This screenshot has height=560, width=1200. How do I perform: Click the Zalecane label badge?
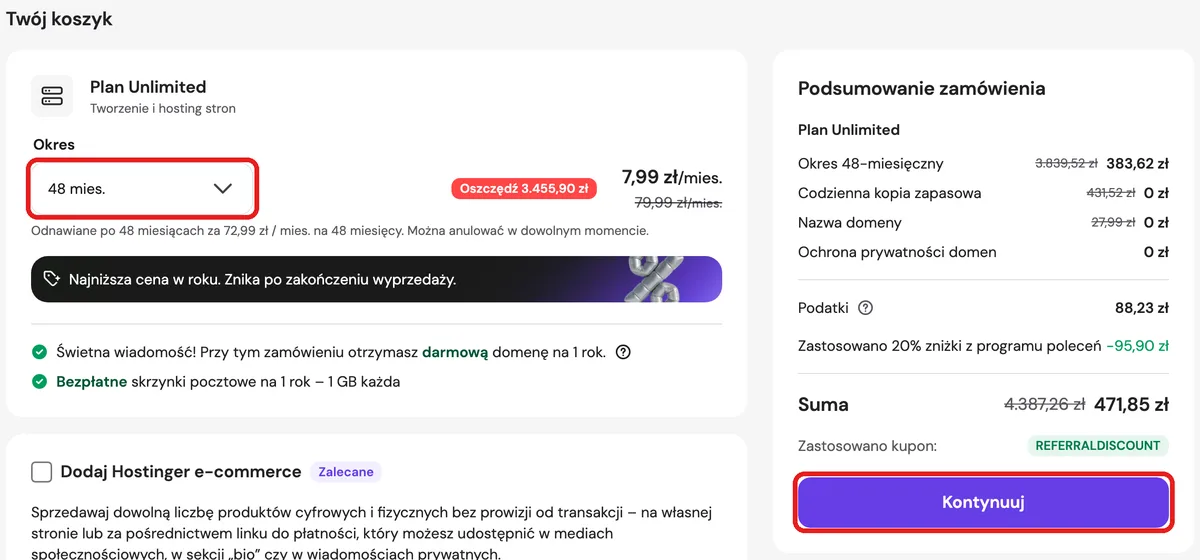(x=346, y=472)
